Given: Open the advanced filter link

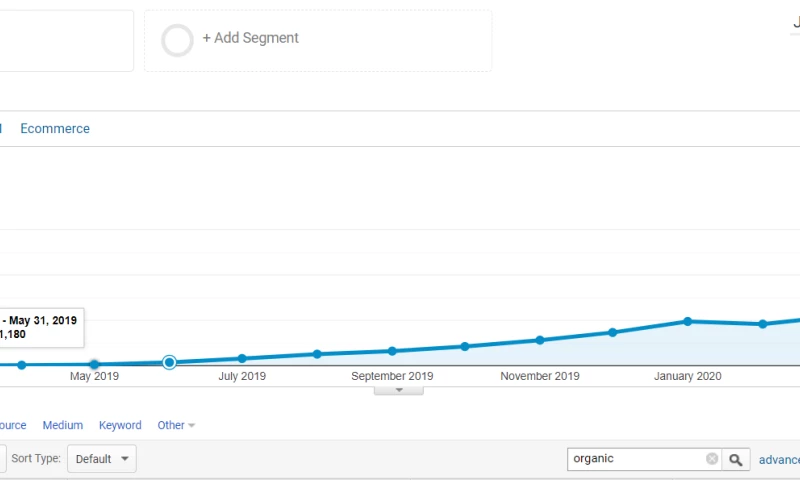Looking at the screenshot, I should [x=780, y=460].
